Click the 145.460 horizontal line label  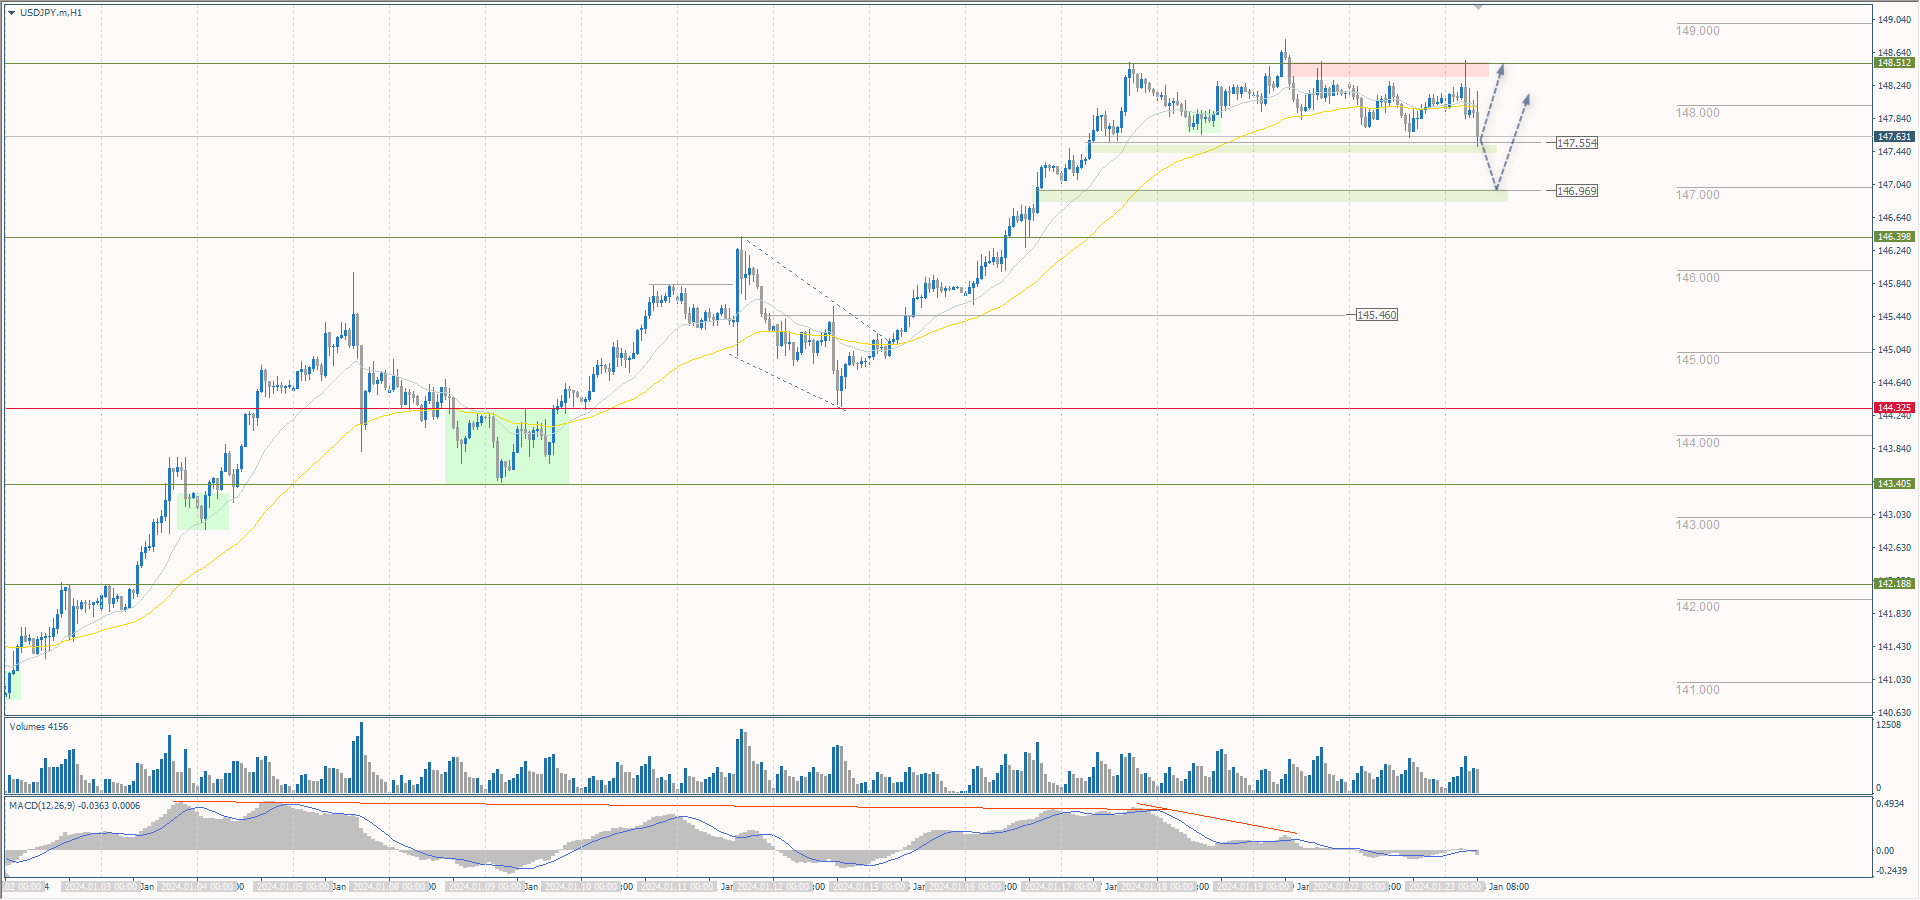pyautogui.click(x=1377, y=315)
